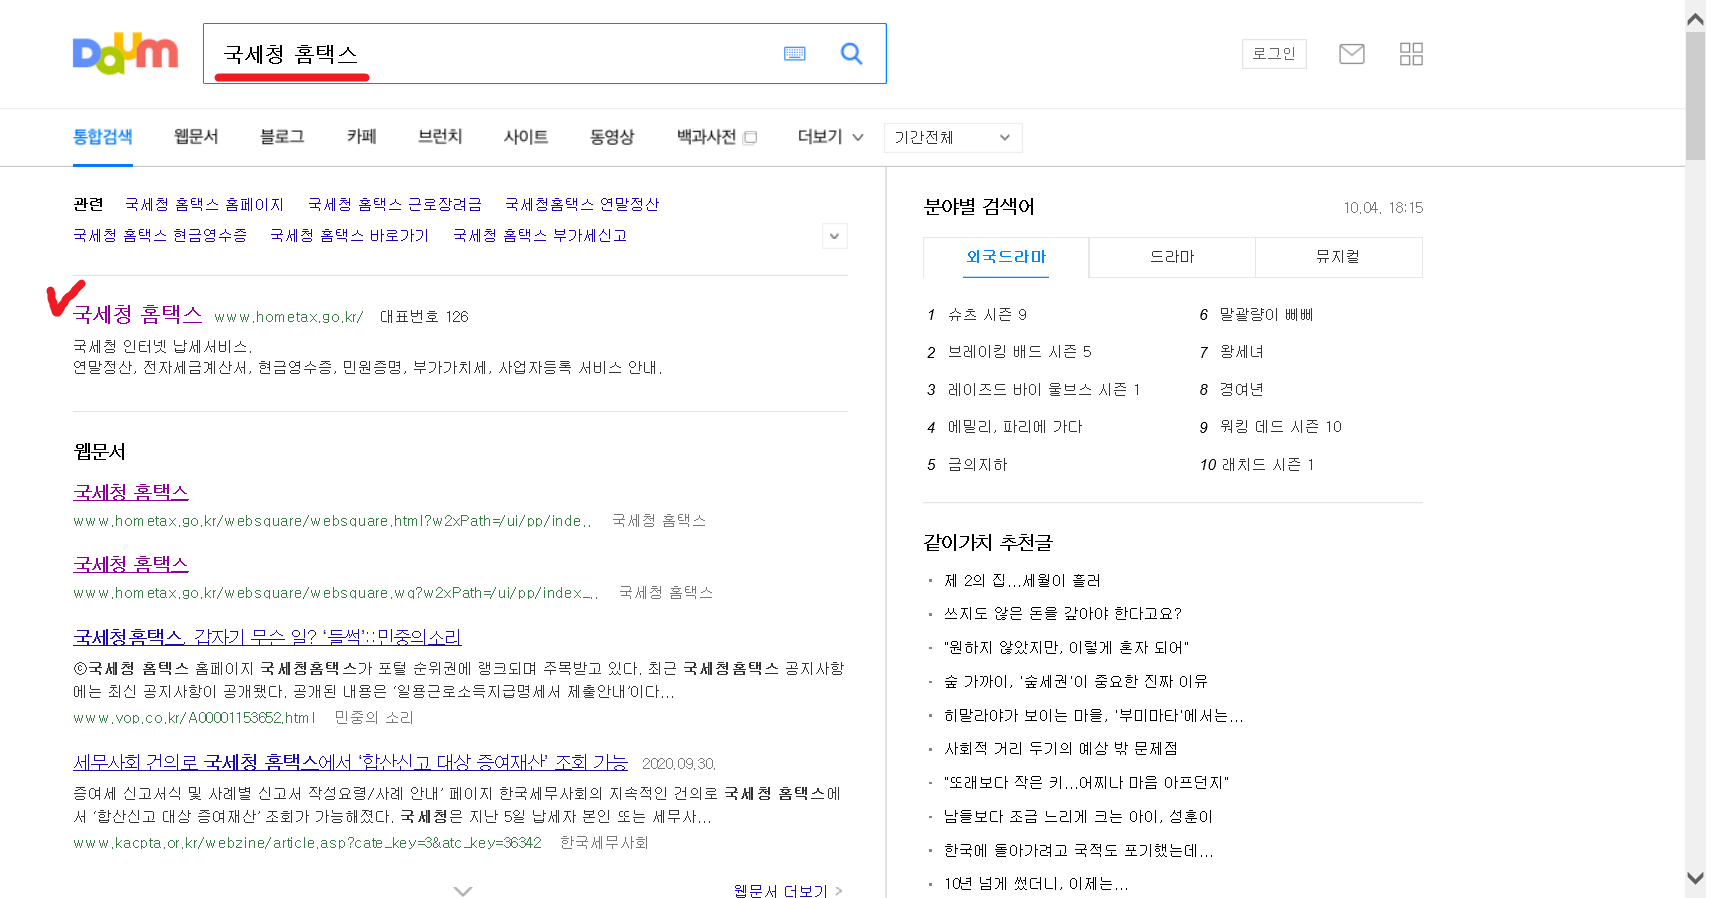Open recommended post 제 2의 집...세월이 흘러

pyautogui.click(x=1022, y=581)
